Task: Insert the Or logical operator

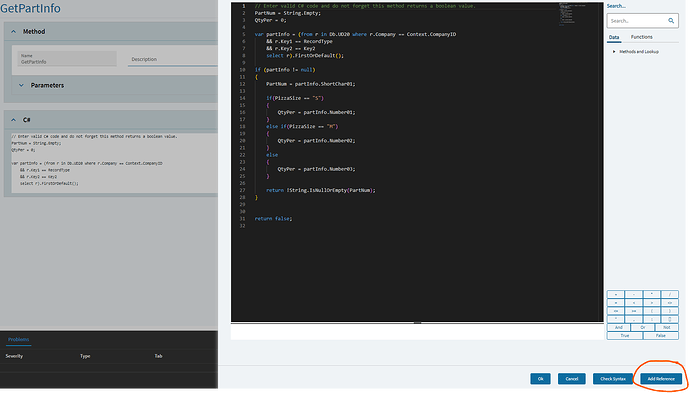Action: click(642, 327)
